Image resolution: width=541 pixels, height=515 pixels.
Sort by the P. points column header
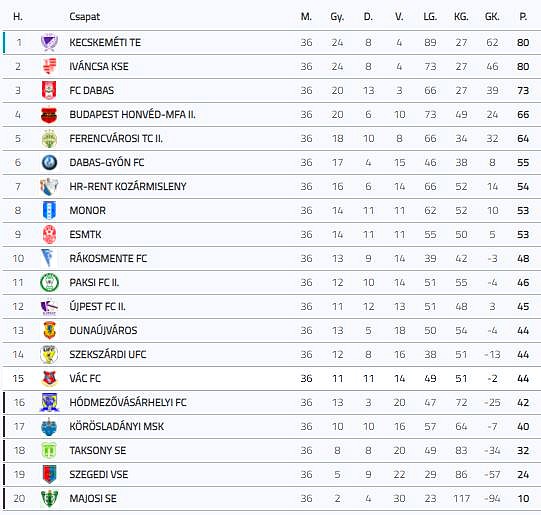click(x=523, y=17)
